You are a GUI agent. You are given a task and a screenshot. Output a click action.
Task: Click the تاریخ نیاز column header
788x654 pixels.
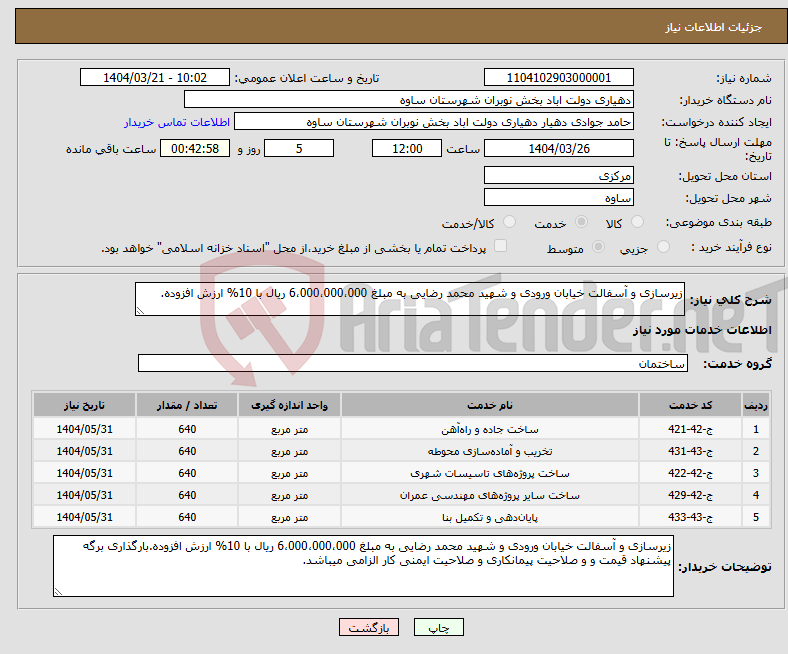tap(84, 405)
